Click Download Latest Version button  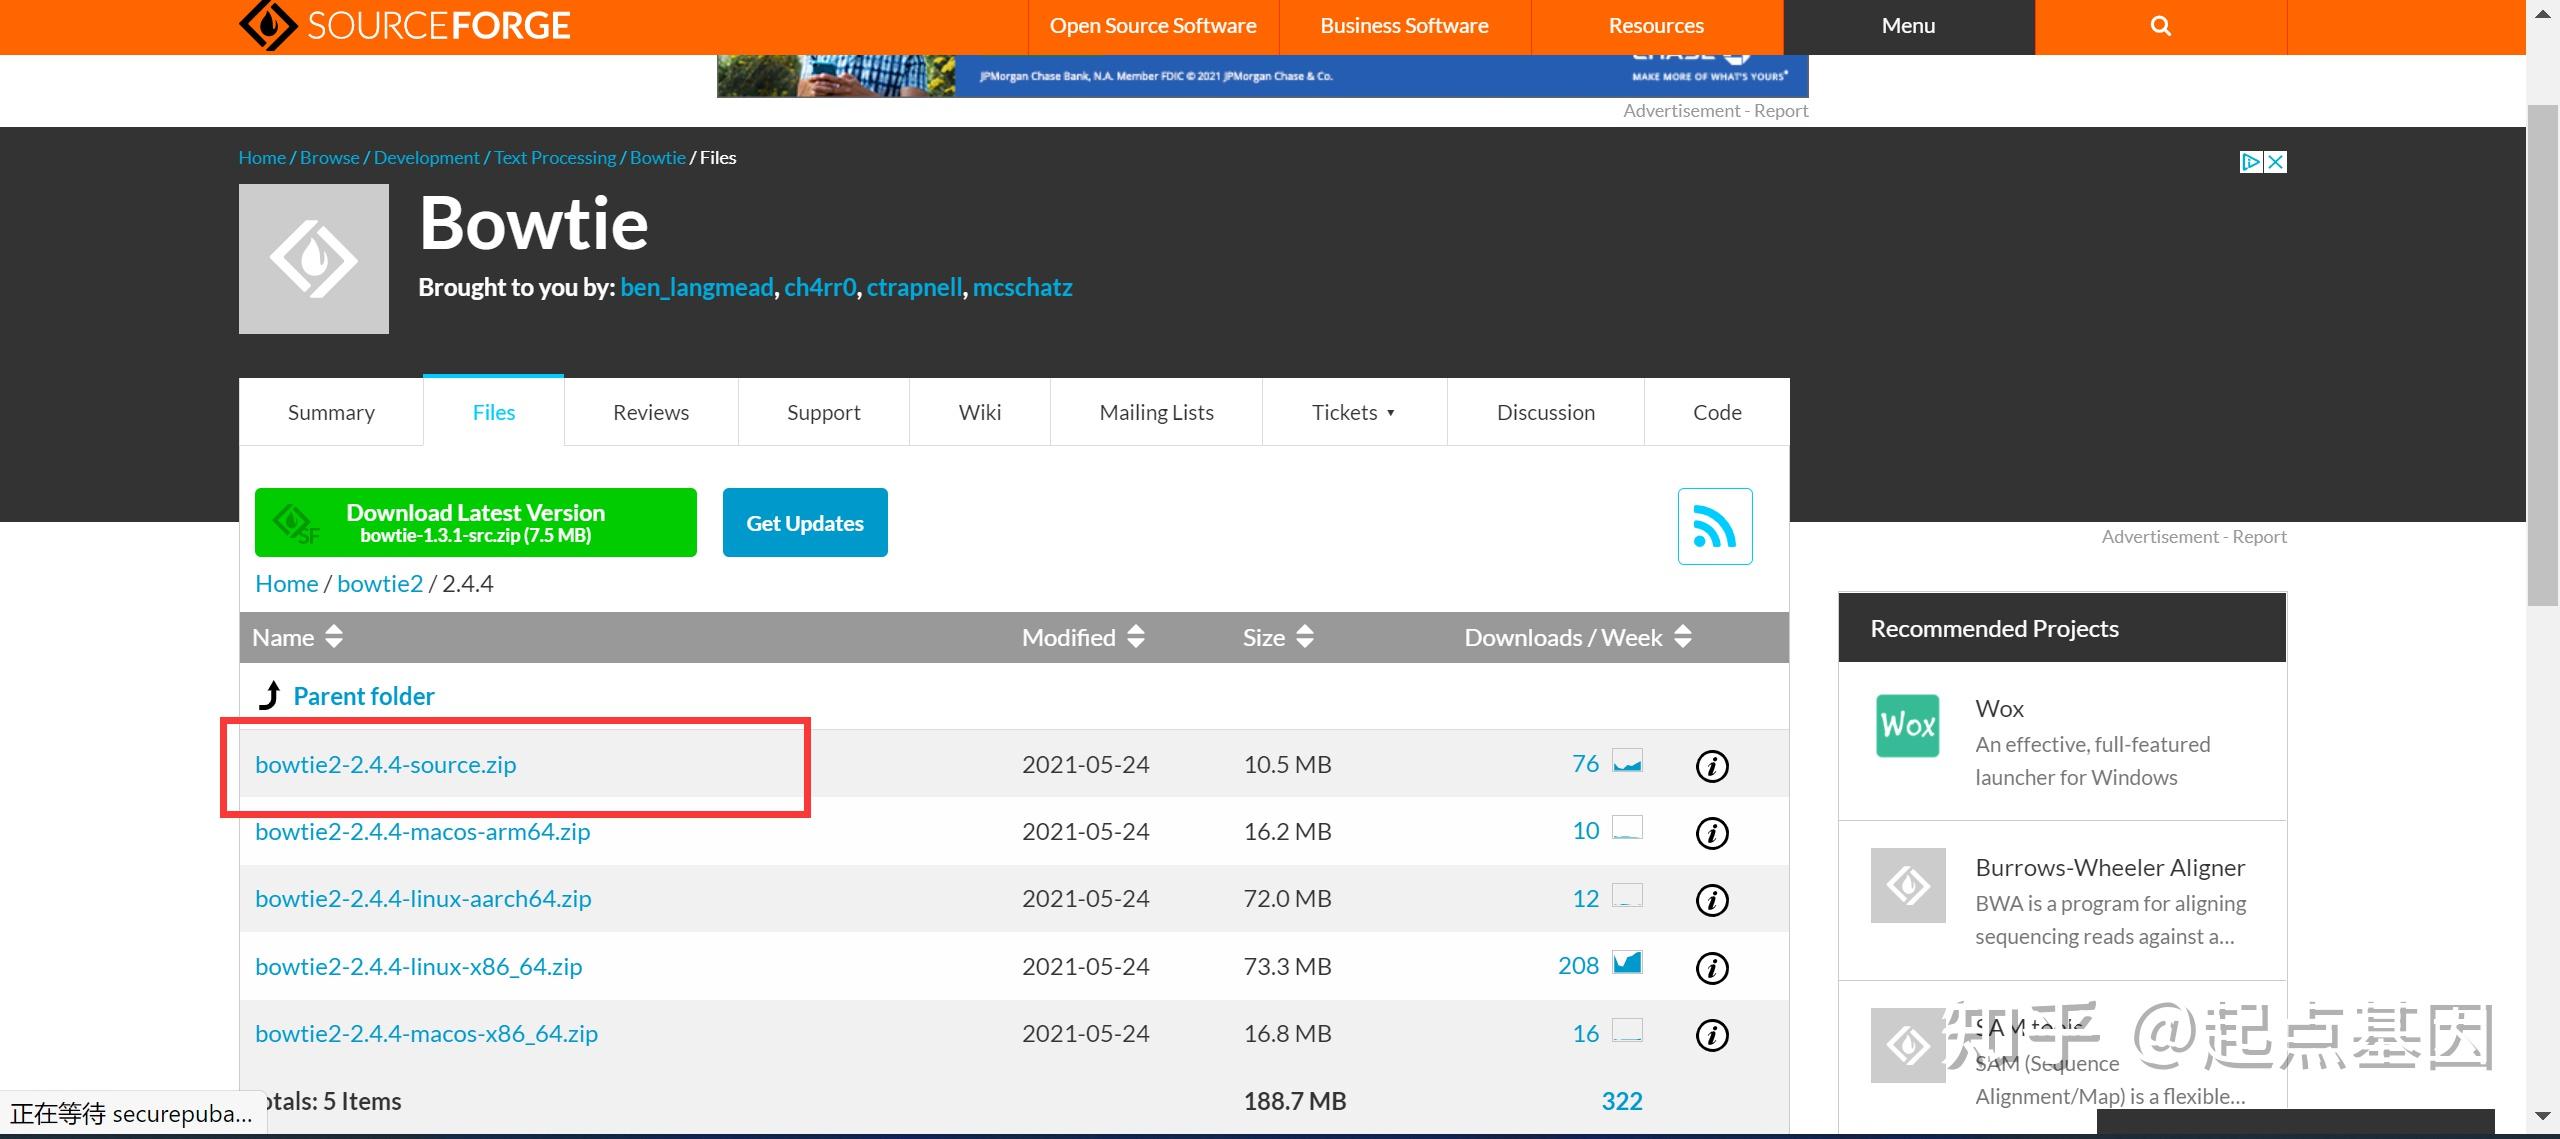[x=475, y=522]
